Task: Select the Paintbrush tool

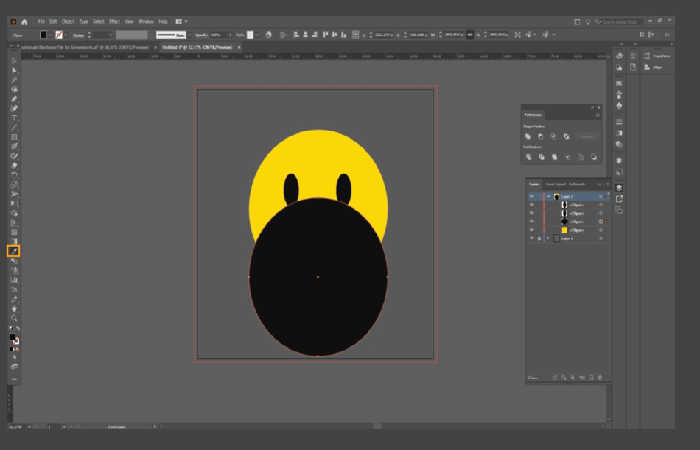Action: [14, 146]
